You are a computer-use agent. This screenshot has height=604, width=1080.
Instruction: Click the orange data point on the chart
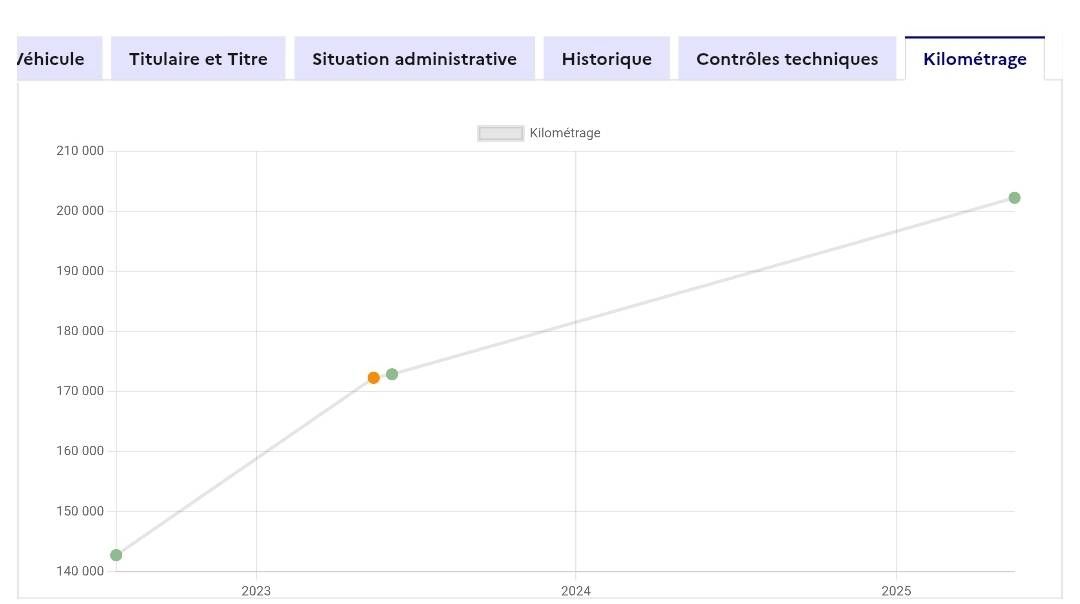(x=373, y=378)
